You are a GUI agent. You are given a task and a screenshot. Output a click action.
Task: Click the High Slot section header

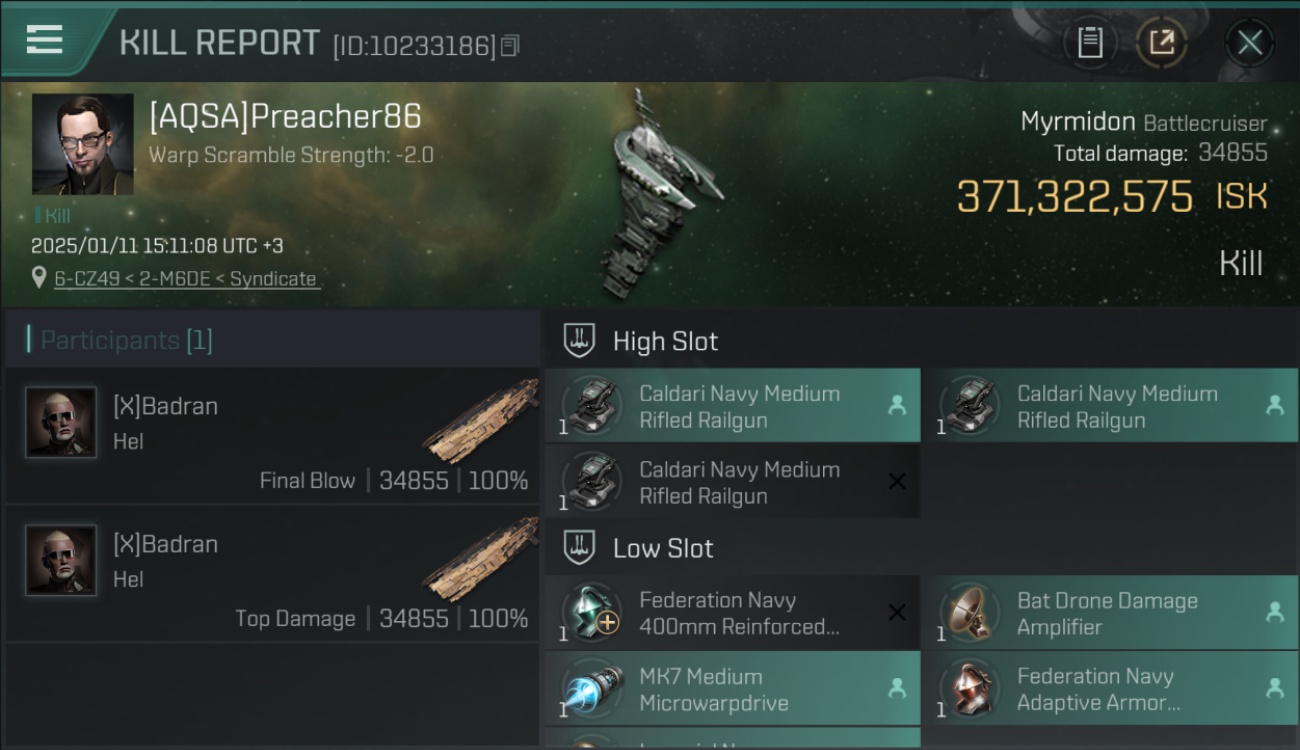665,341
